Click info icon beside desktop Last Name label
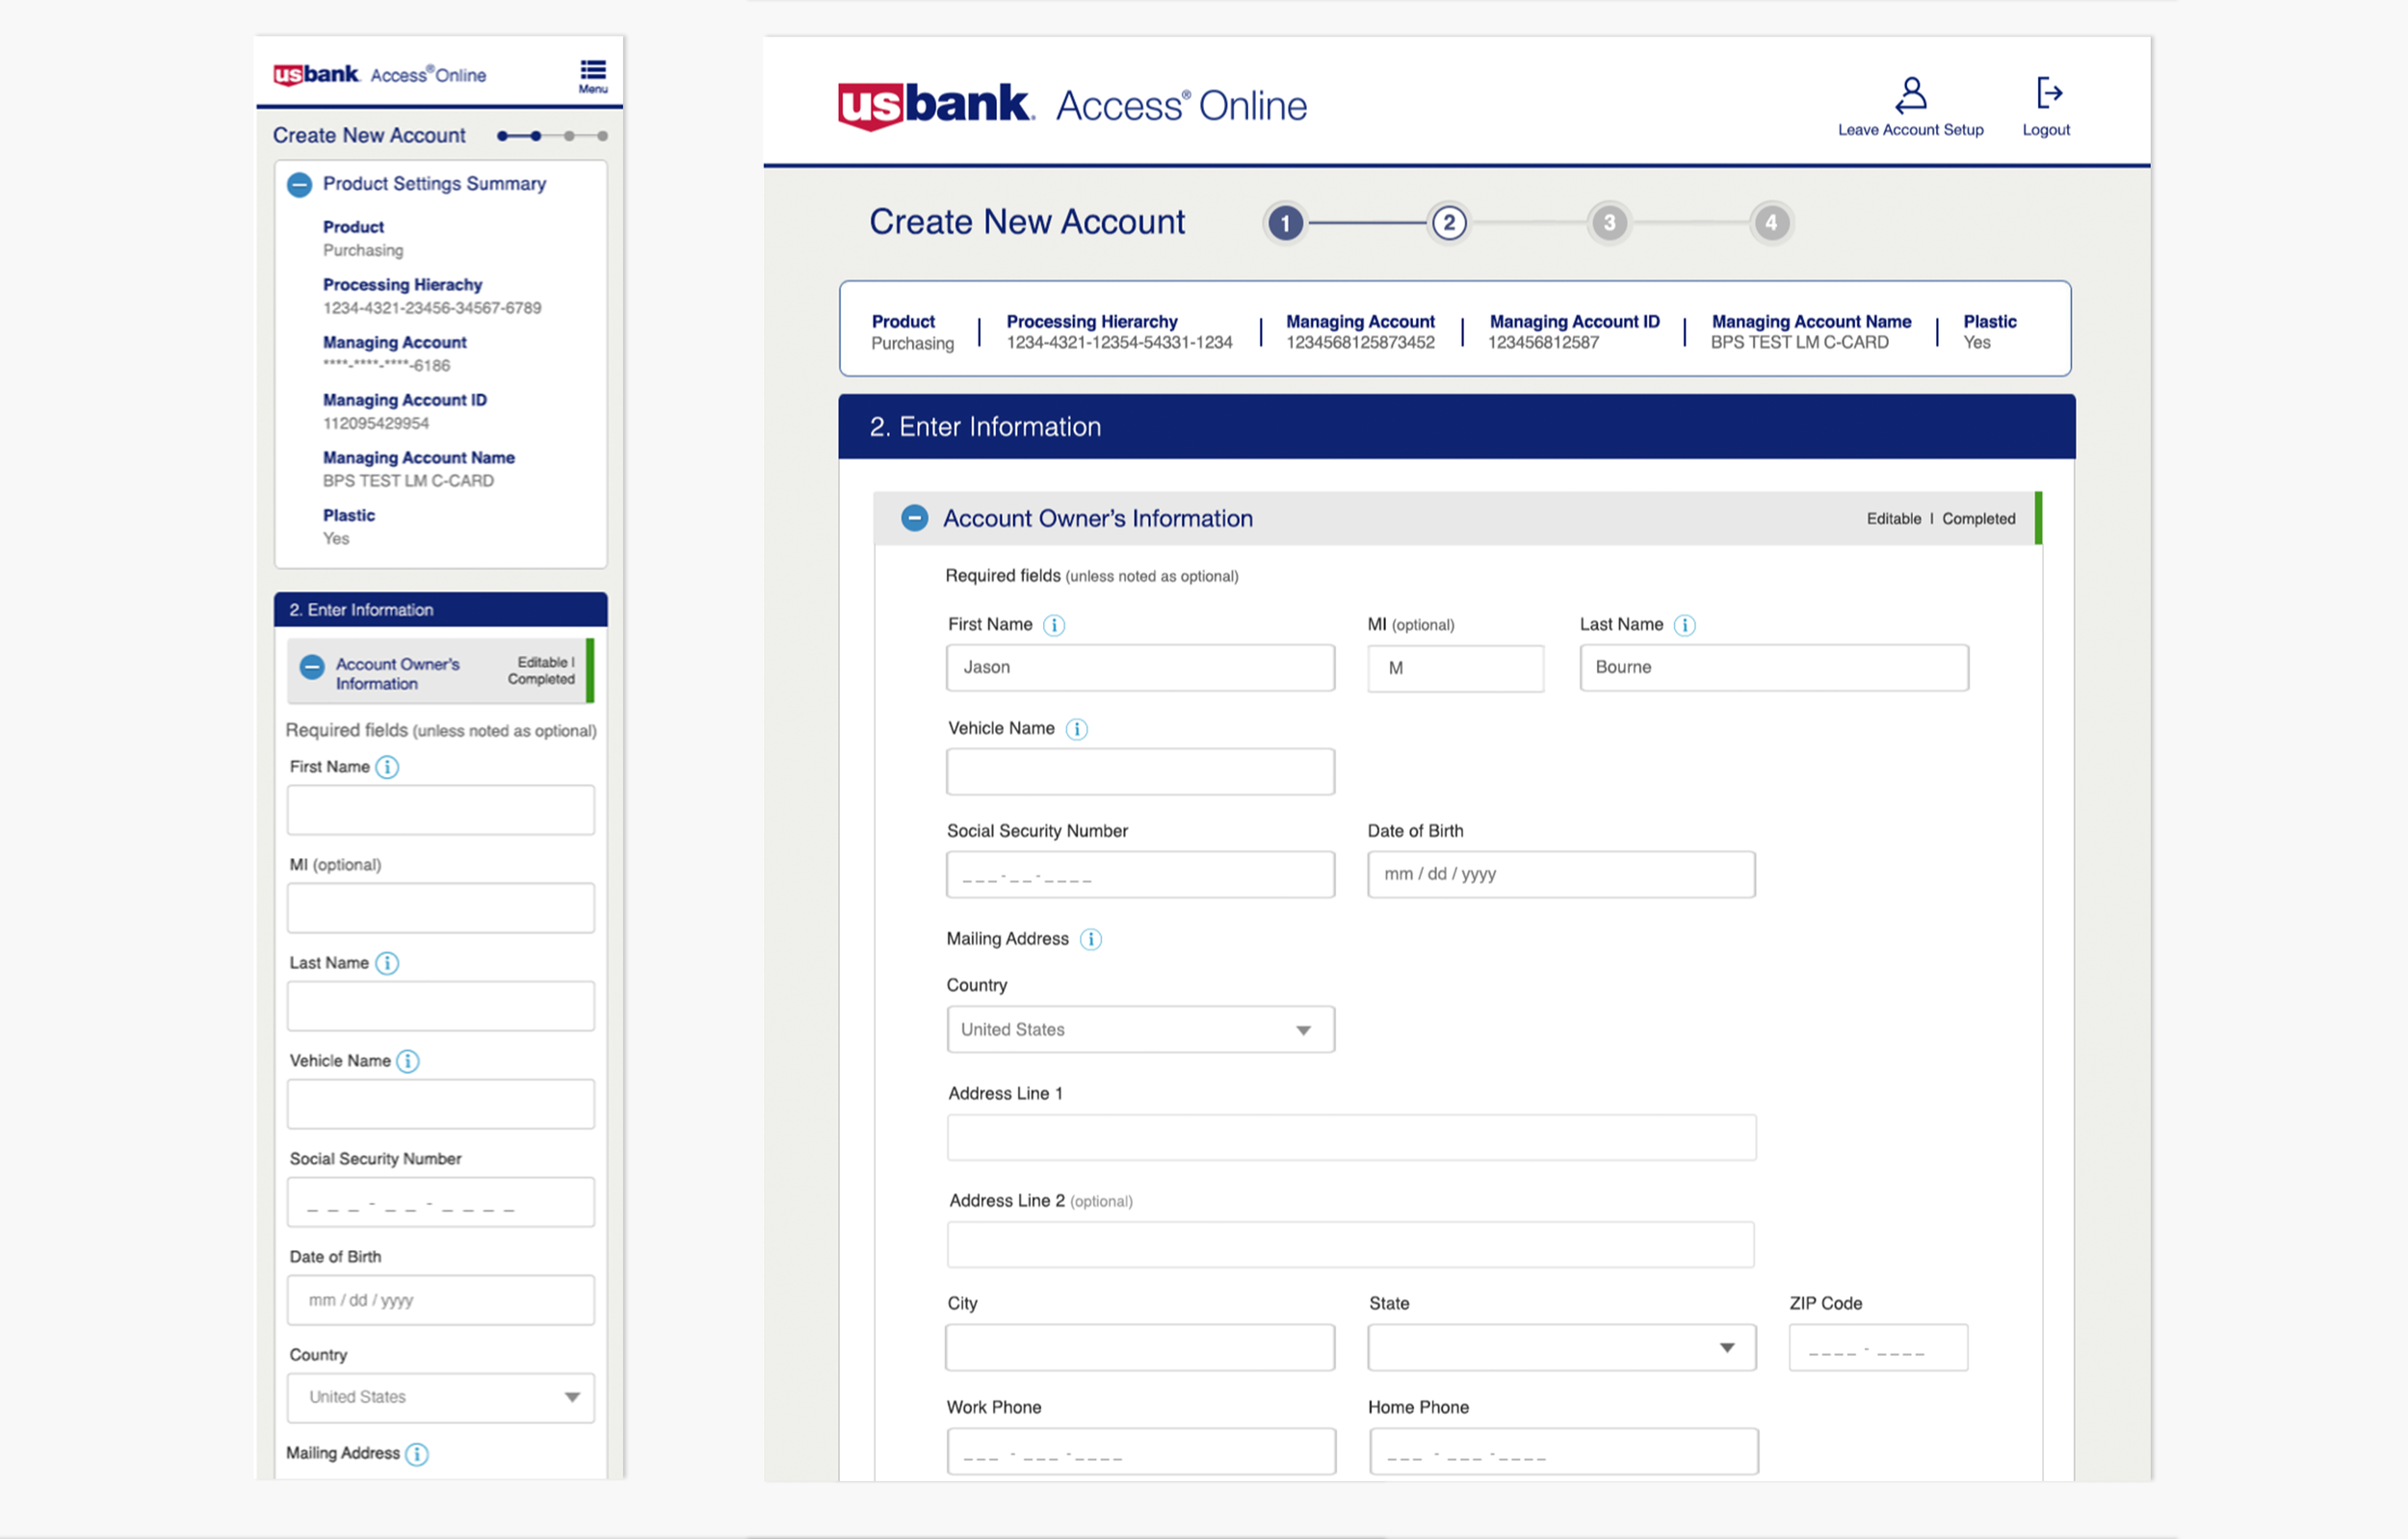2408x1539 pixels. [1685, 625]
